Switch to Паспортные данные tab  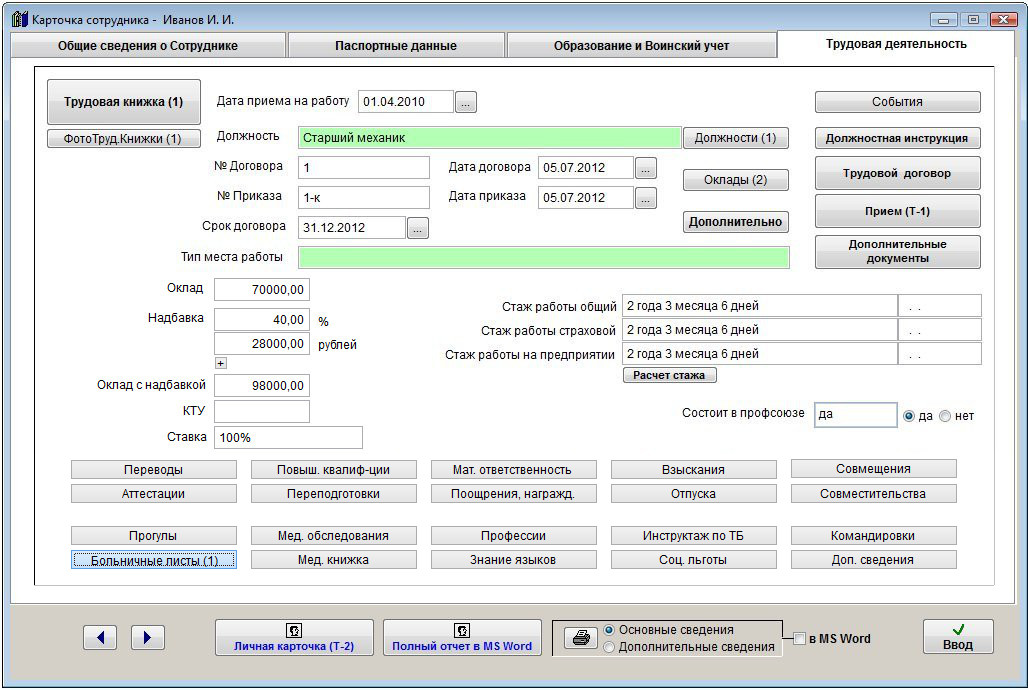click(x=395, y=46)
